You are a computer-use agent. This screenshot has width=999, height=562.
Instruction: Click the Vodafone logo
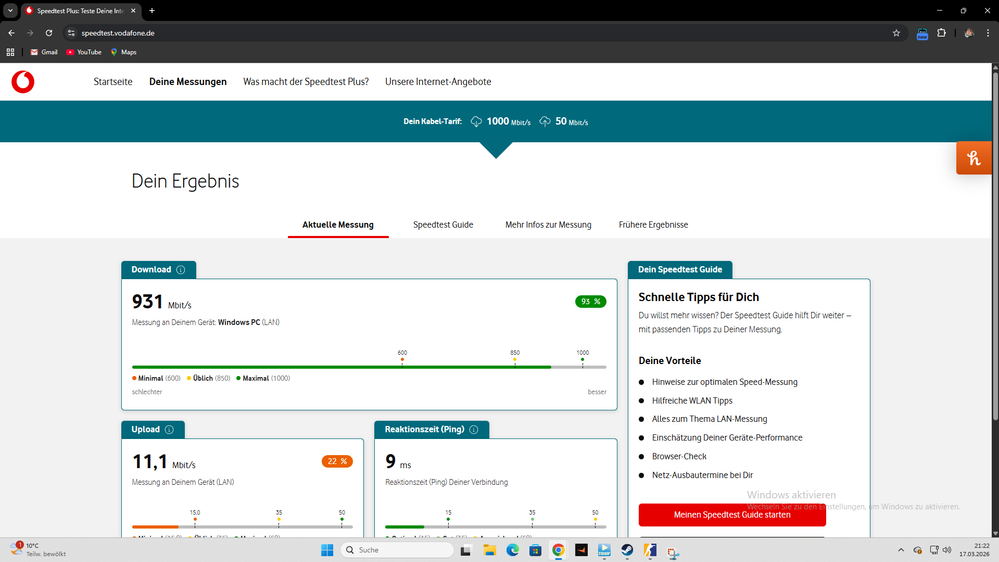point(23,82)
